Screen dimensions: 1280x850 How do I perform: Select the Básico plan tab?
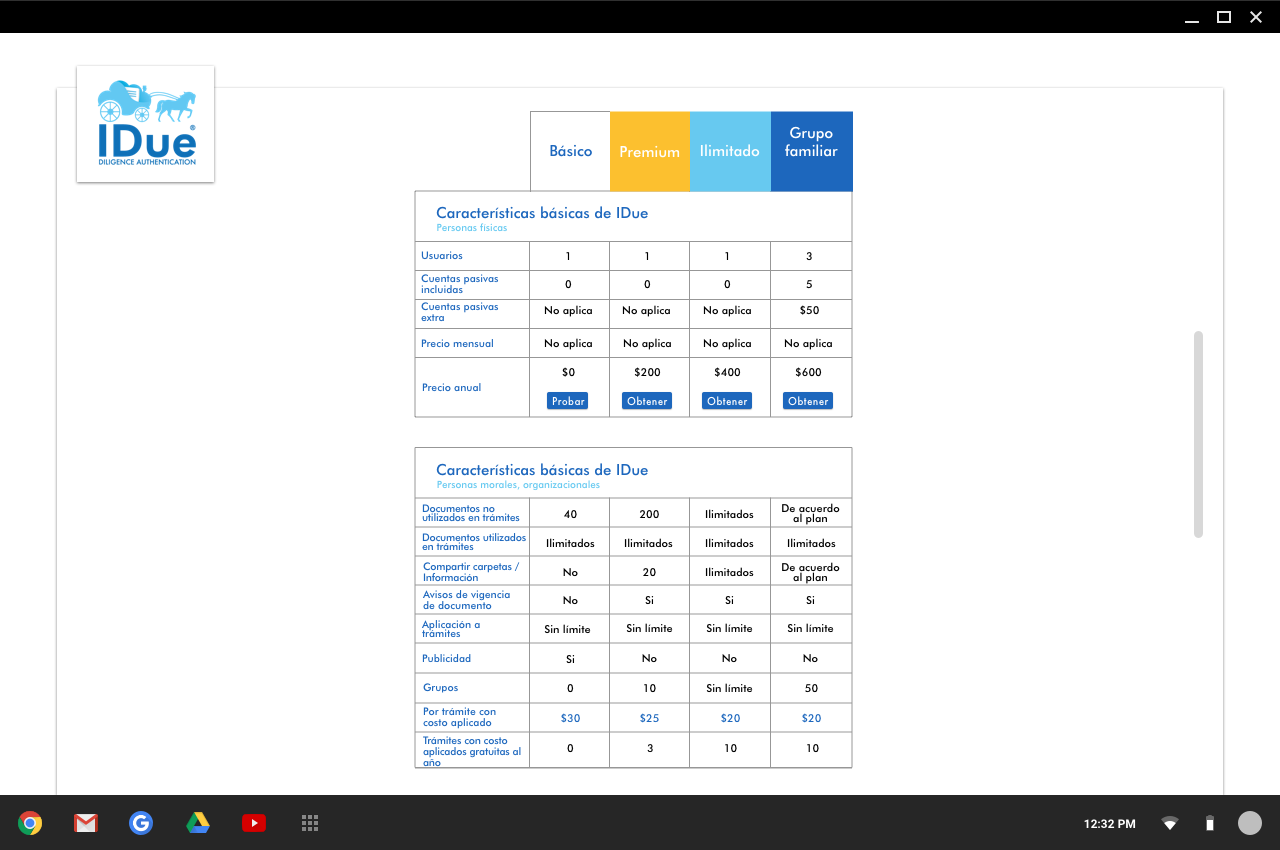click(570, 151)
